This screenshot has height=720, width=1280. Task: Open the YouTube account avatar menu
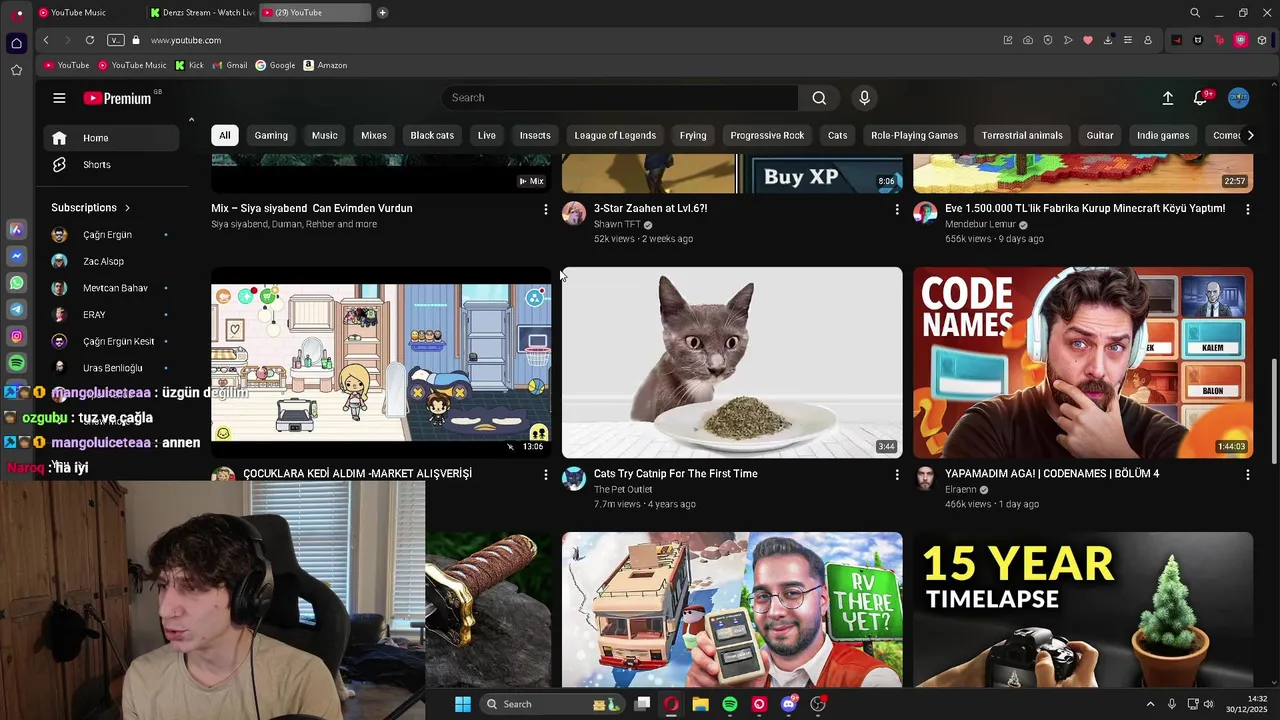click(x=1239, y=98)
